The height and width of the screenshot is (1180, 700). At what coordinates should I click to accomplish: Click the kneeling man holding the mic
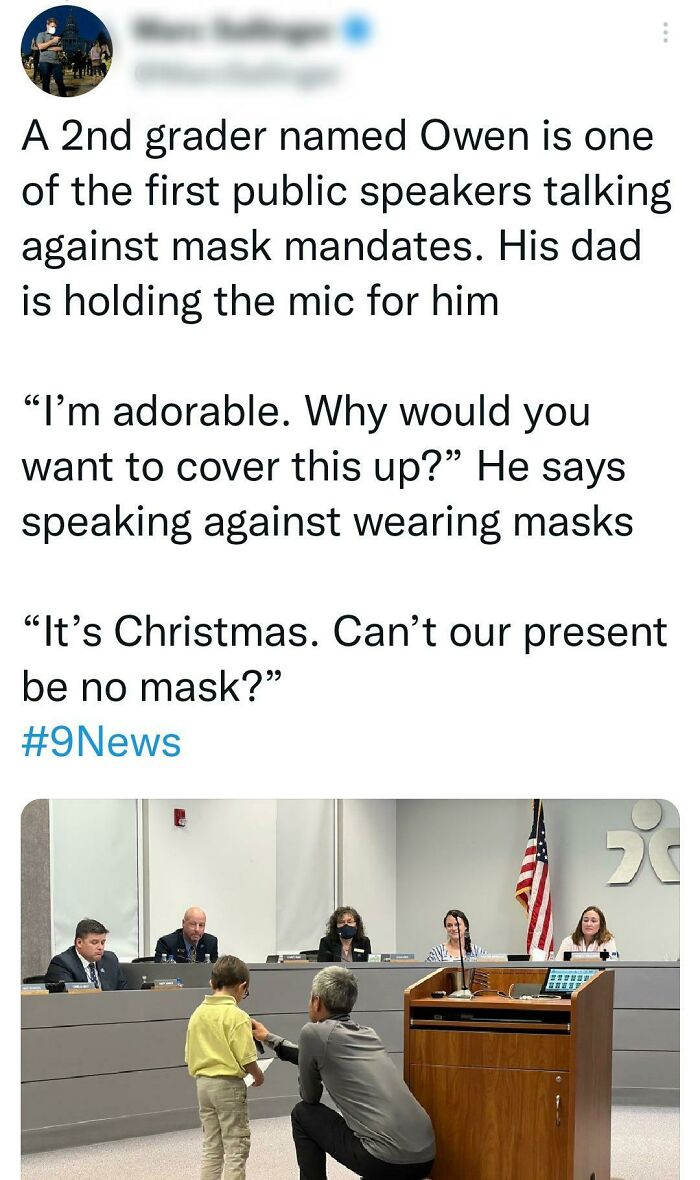pos(352,1075)
